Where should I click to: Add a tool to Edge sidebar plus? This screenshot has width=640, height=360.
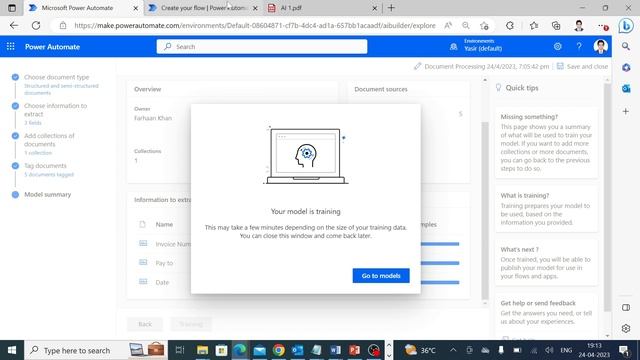point(626,111)
